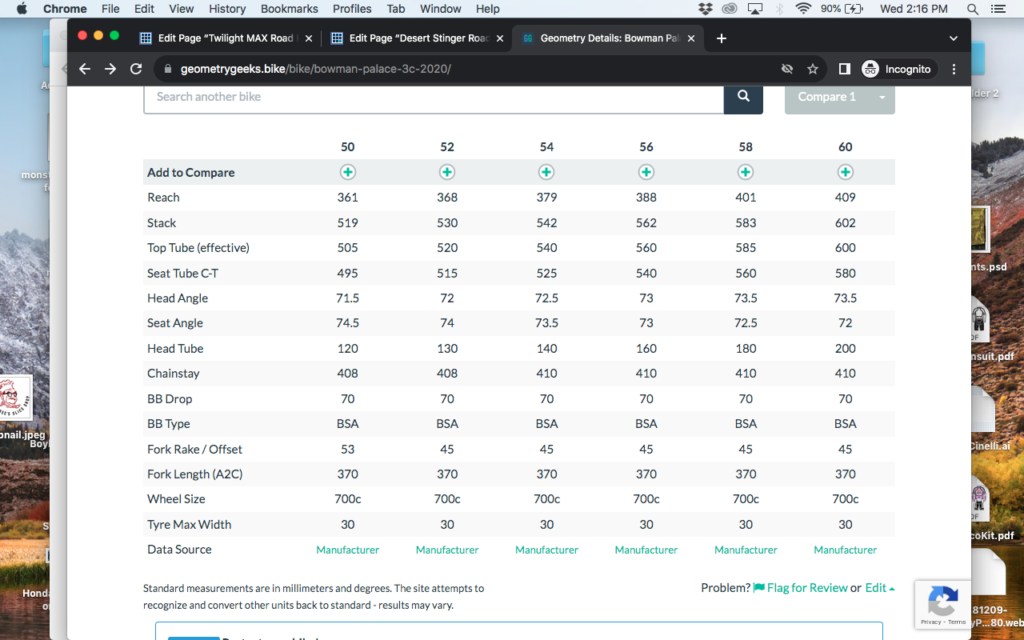Go back using browser back arrow
This screenshot has width=1024, height=640.
85,69
